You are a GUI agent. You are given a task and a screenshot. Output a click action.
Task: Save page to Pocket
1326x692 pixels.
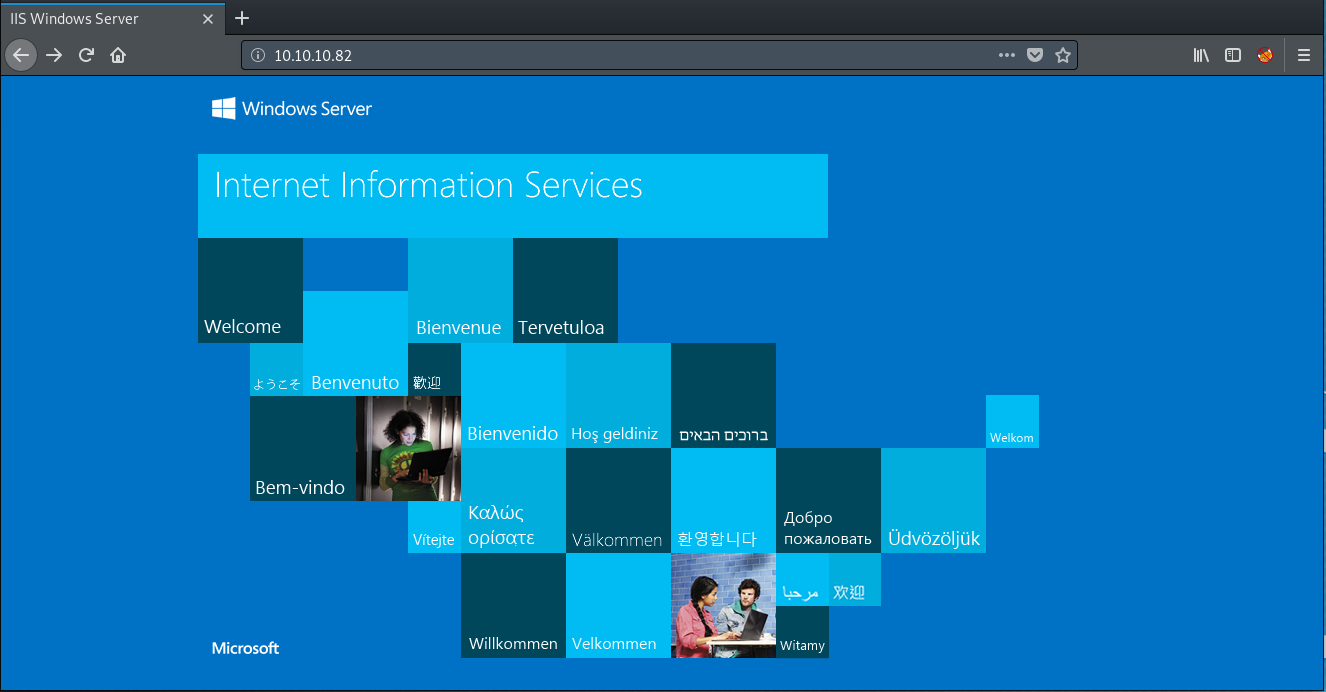pyautogui.click(x=1035, y=56)
